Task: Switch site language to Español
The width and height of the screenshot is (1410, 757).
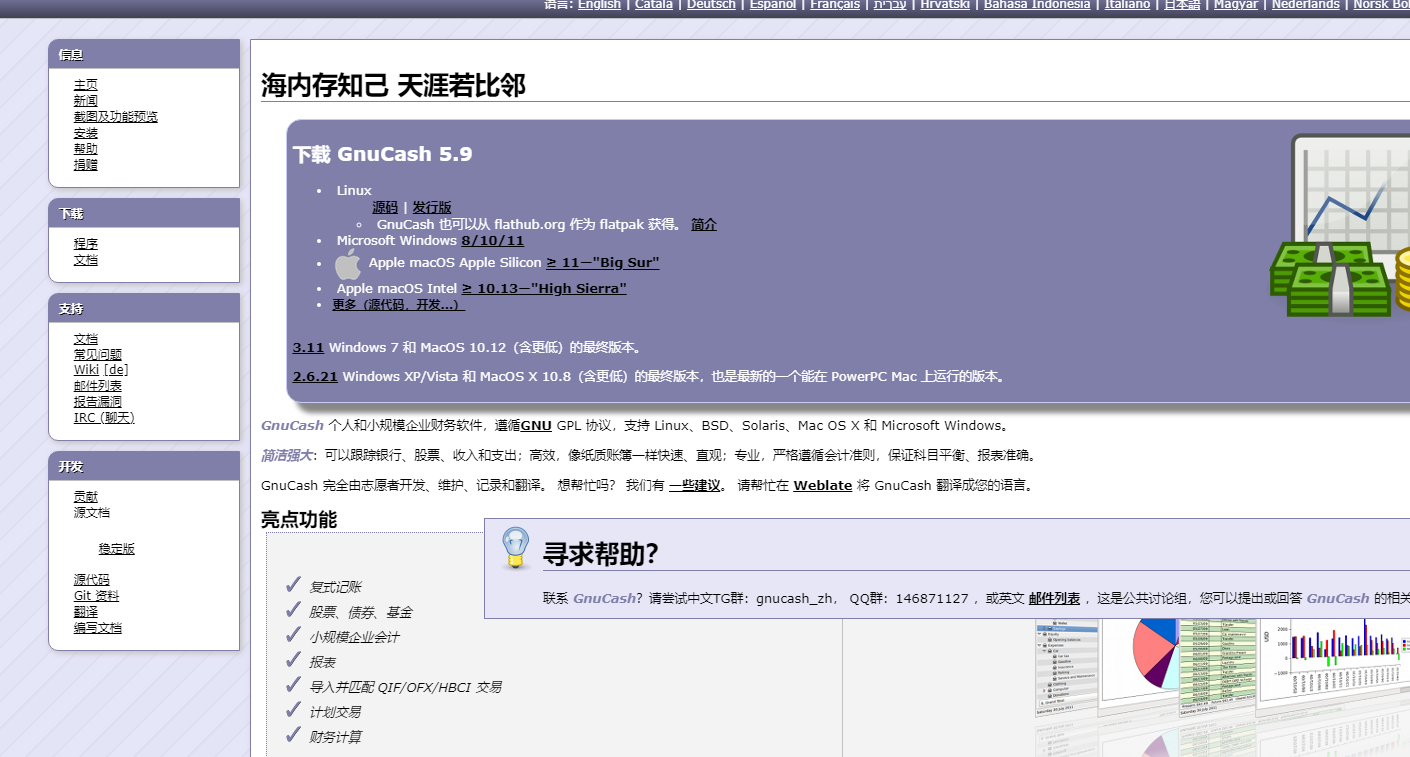Action: [773, 5]
